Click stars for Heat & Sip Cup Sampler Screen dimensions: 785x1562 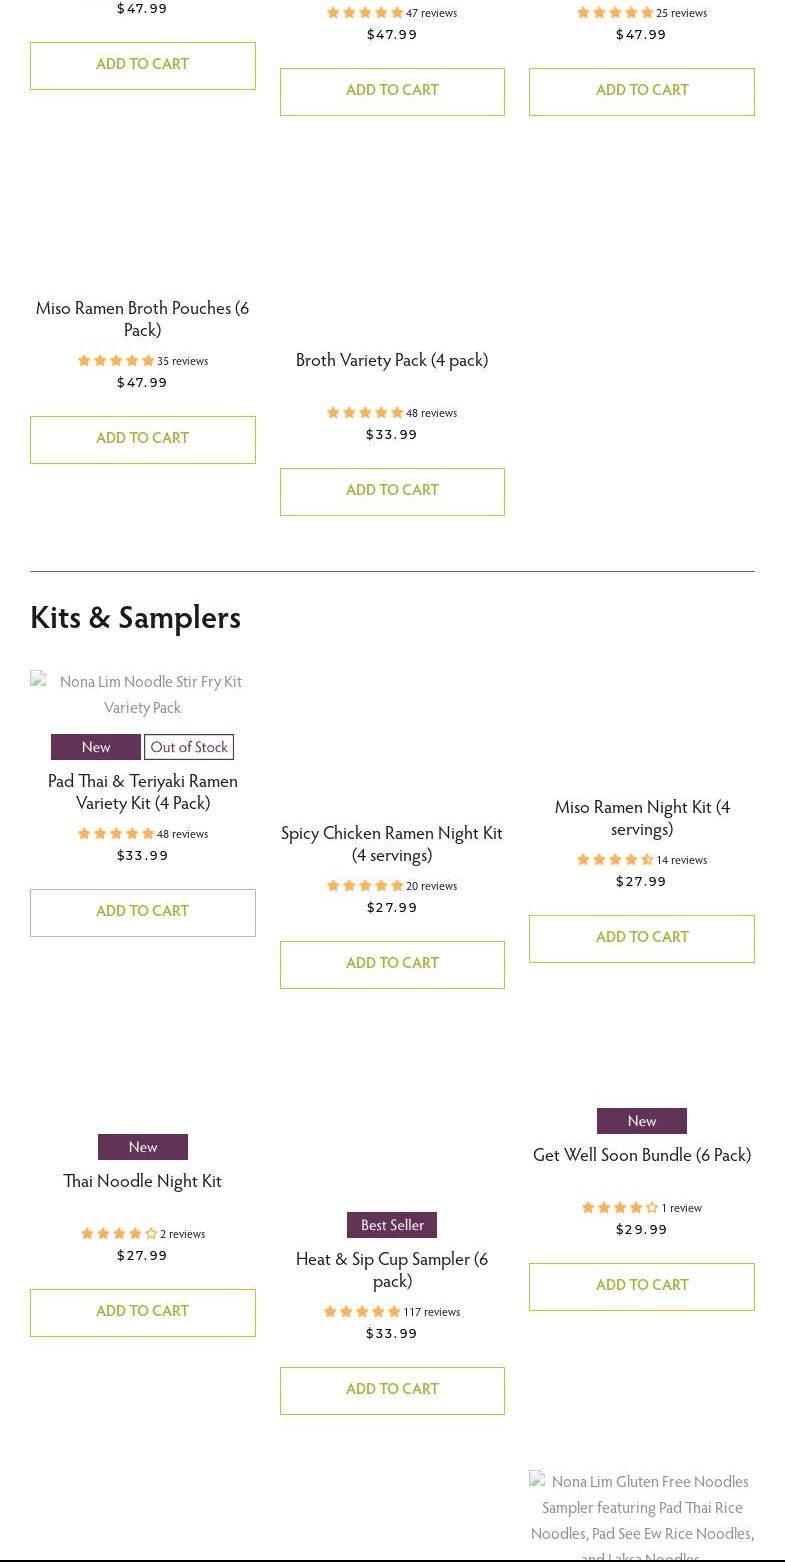click(x=362, y=1312)
